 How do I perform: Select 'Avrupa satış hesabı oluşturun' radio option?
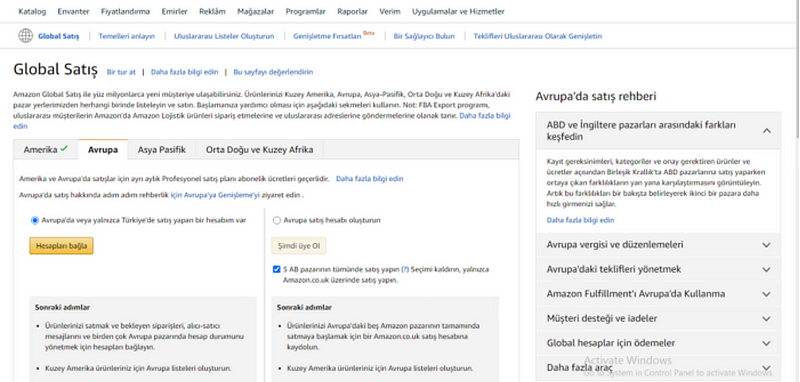point(277,220)
